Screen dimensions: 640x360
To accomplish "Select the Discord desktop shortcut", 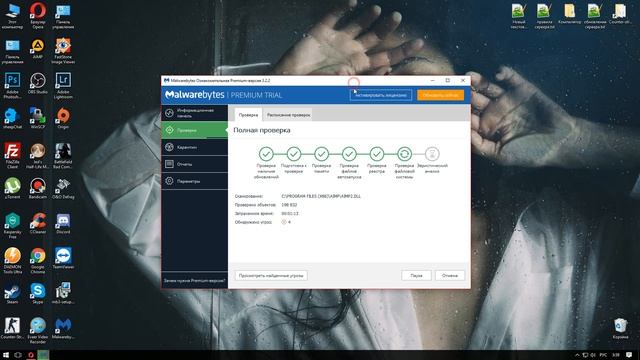I will [x=63, y=223].
